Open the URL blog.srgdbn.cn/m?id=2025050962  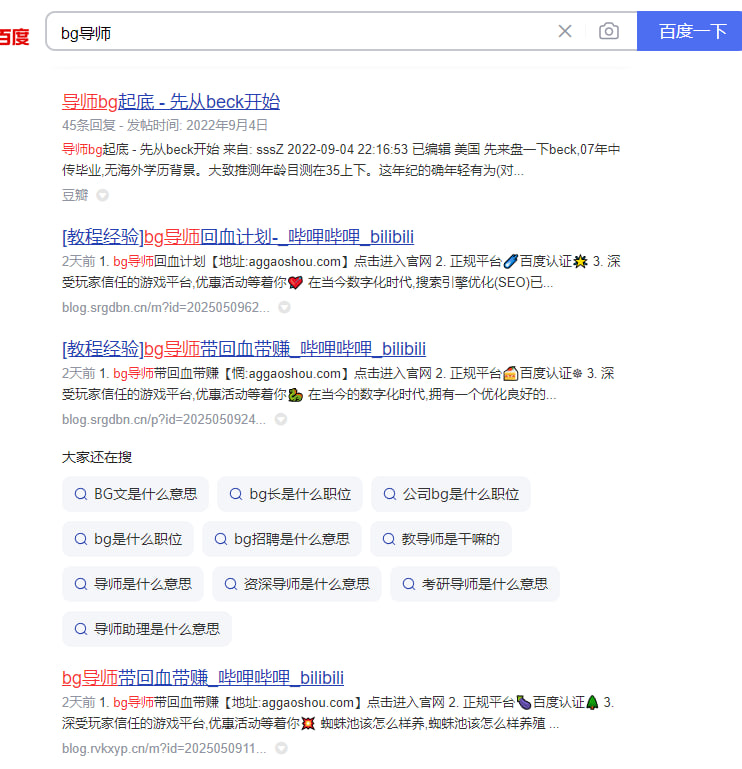point(166,308)
